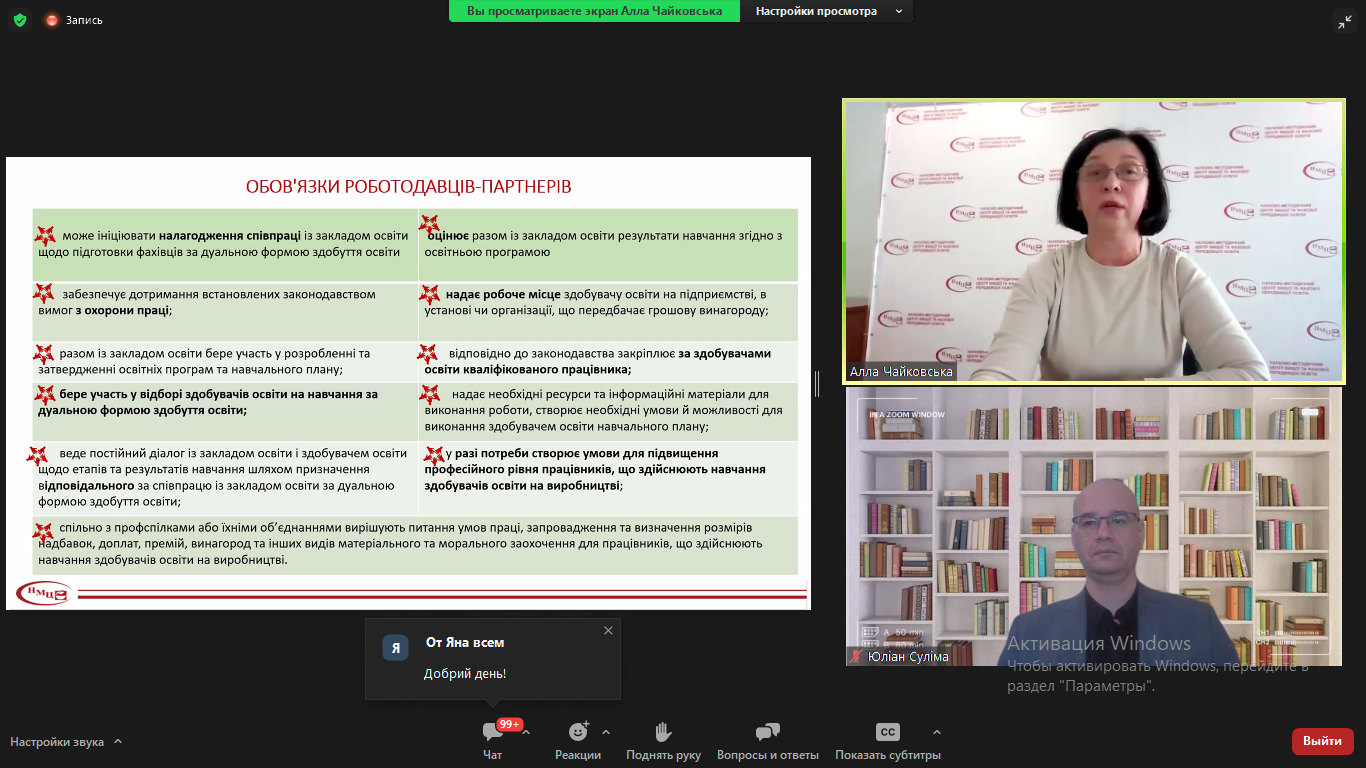Show subtitles with the CC icon
This screenshot has width=1366, height=768.
[x=887, y=732]
